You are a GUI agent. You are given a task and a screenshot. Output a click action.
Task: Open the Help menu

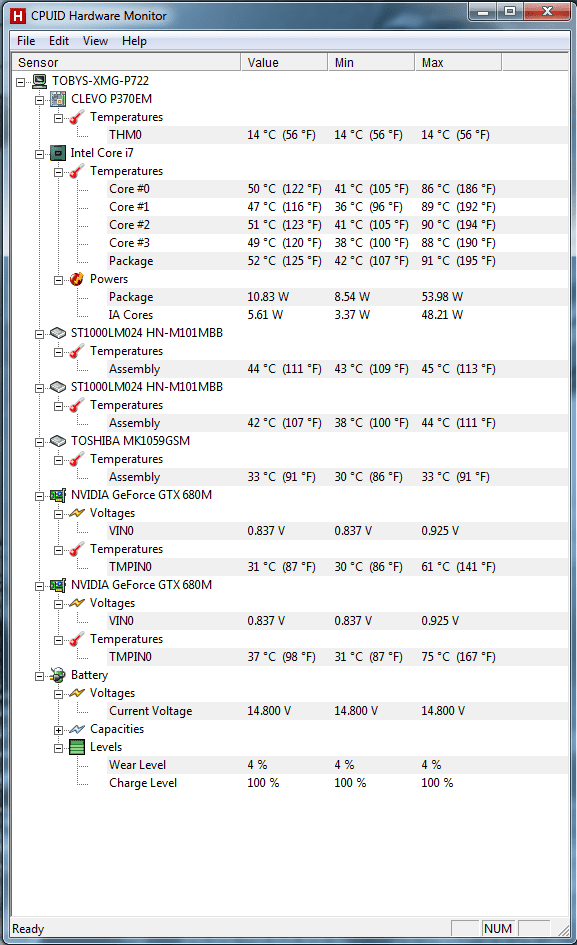pos(134,41)
